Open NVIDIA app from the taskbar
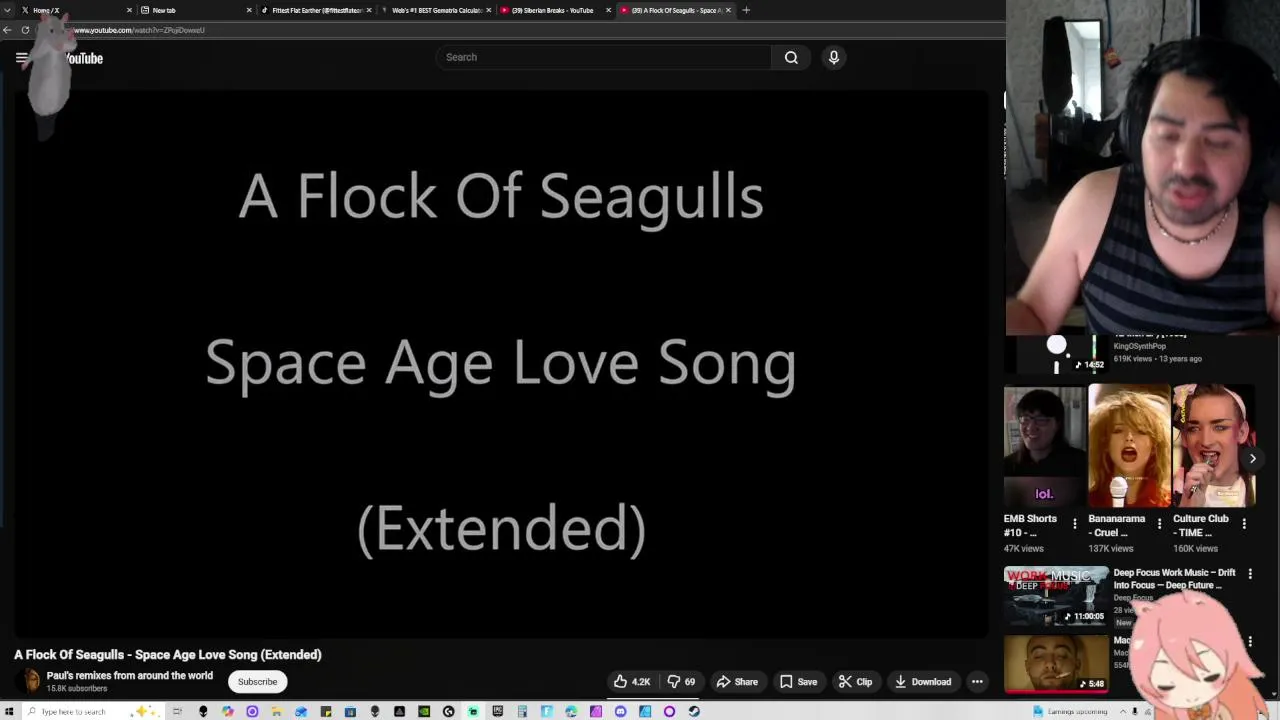 424,711
